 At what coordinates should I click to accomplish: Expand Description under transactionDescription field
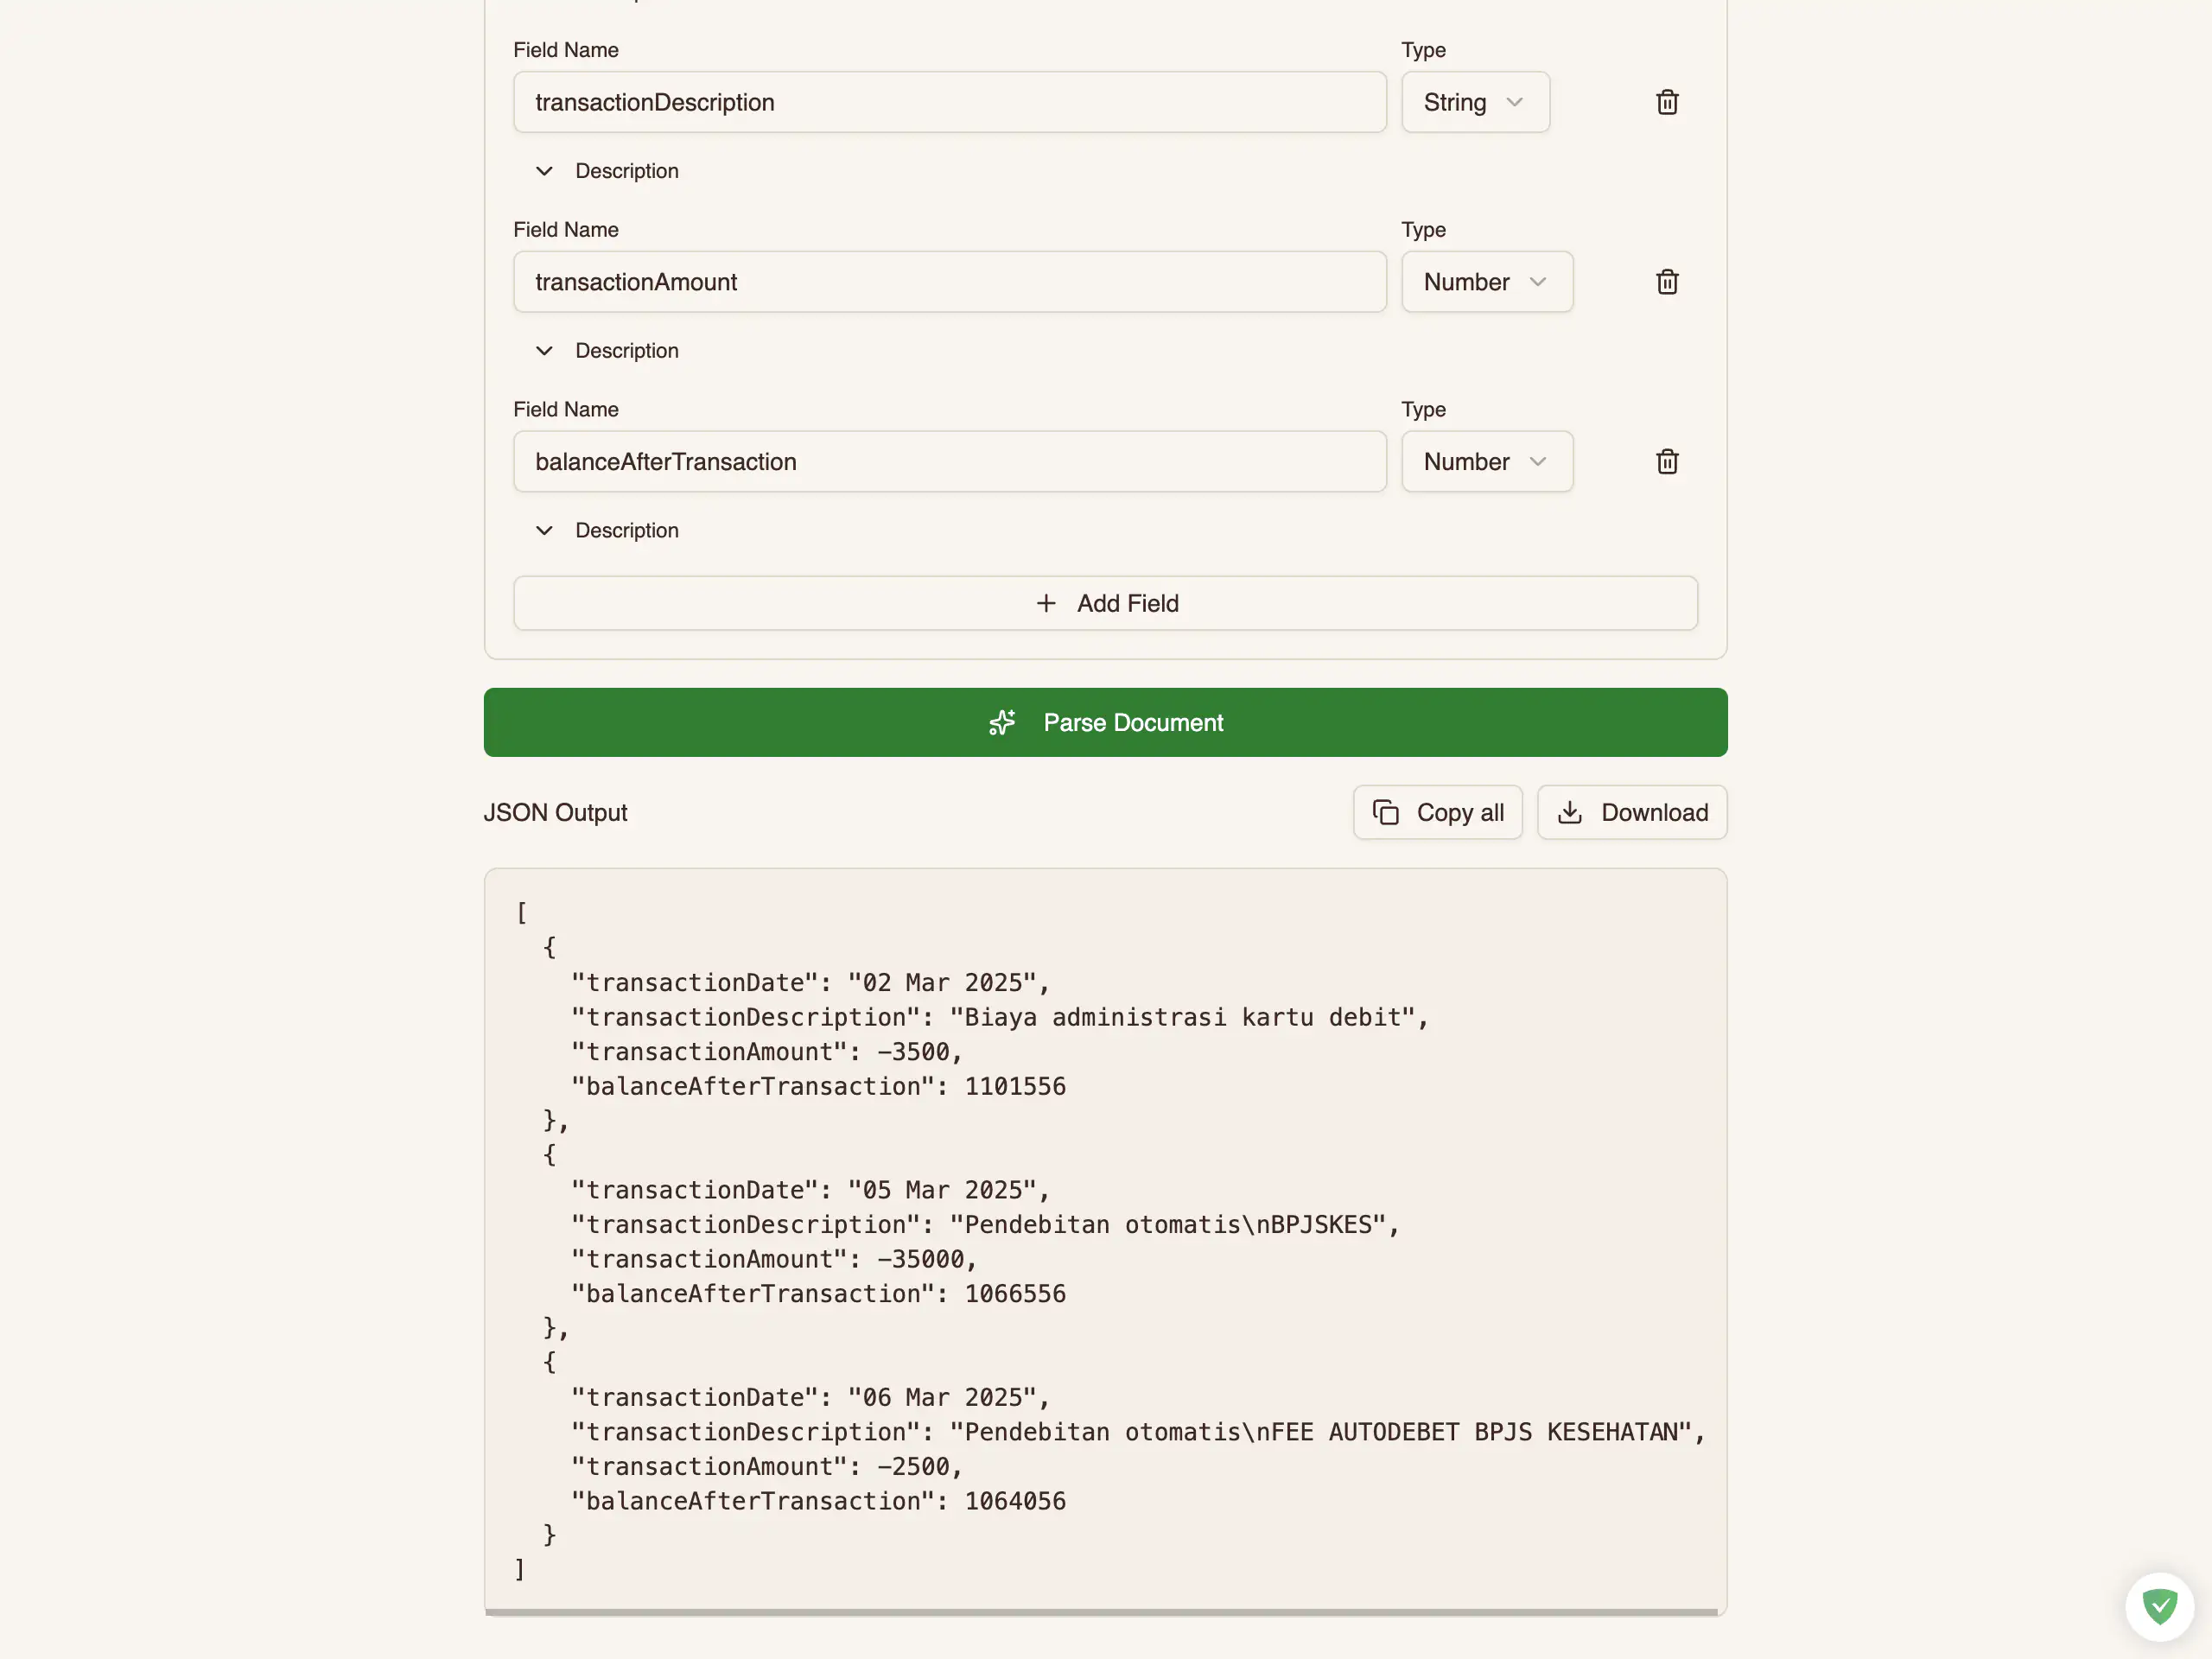607,171
